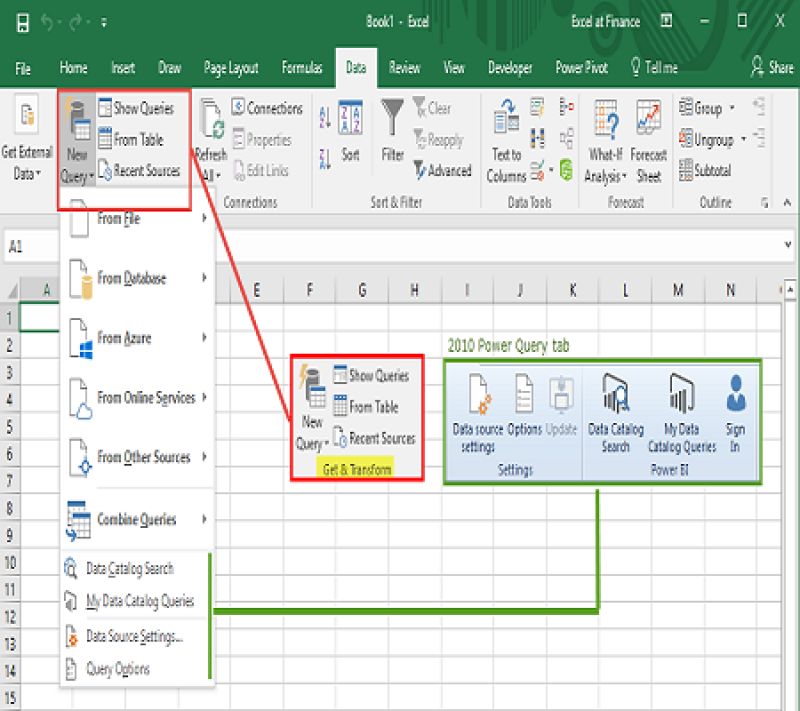
Task: Choose My Data Catalog Queries item
Action: pyautogui.click(x=135, y=601)
